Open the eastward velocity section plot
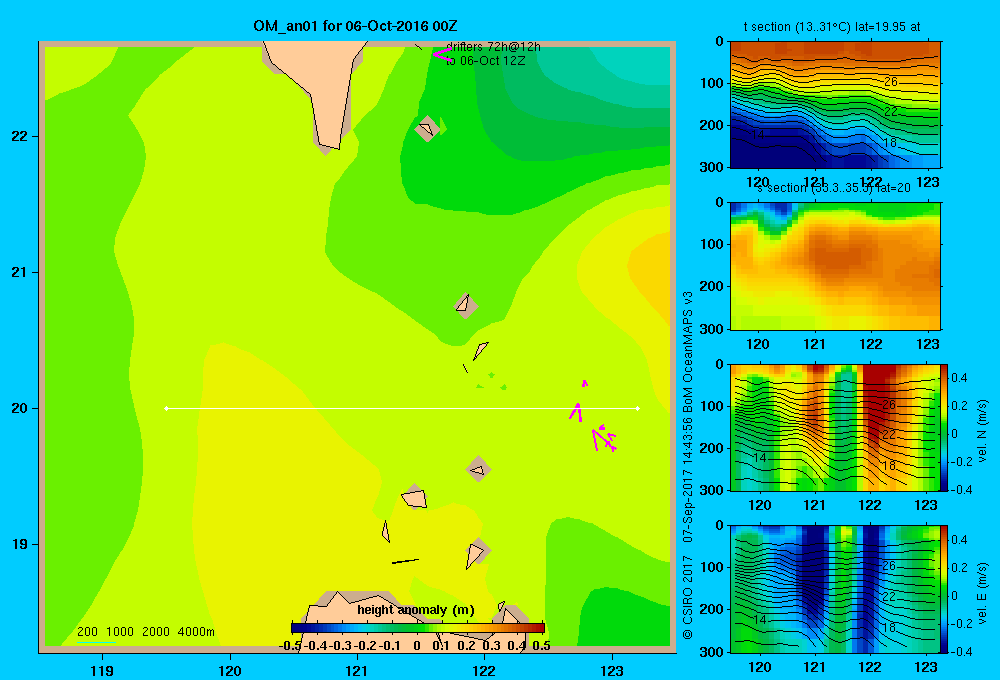The height and width of the screenshot is (680, 1000). (835, 589)
